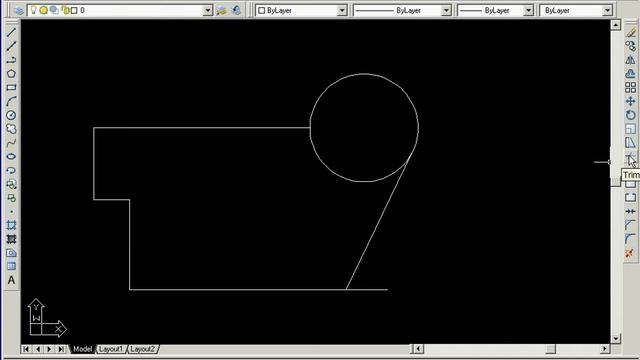Click Make Object's Layer Current icon
640x360 pixels.
pos(221,10)
